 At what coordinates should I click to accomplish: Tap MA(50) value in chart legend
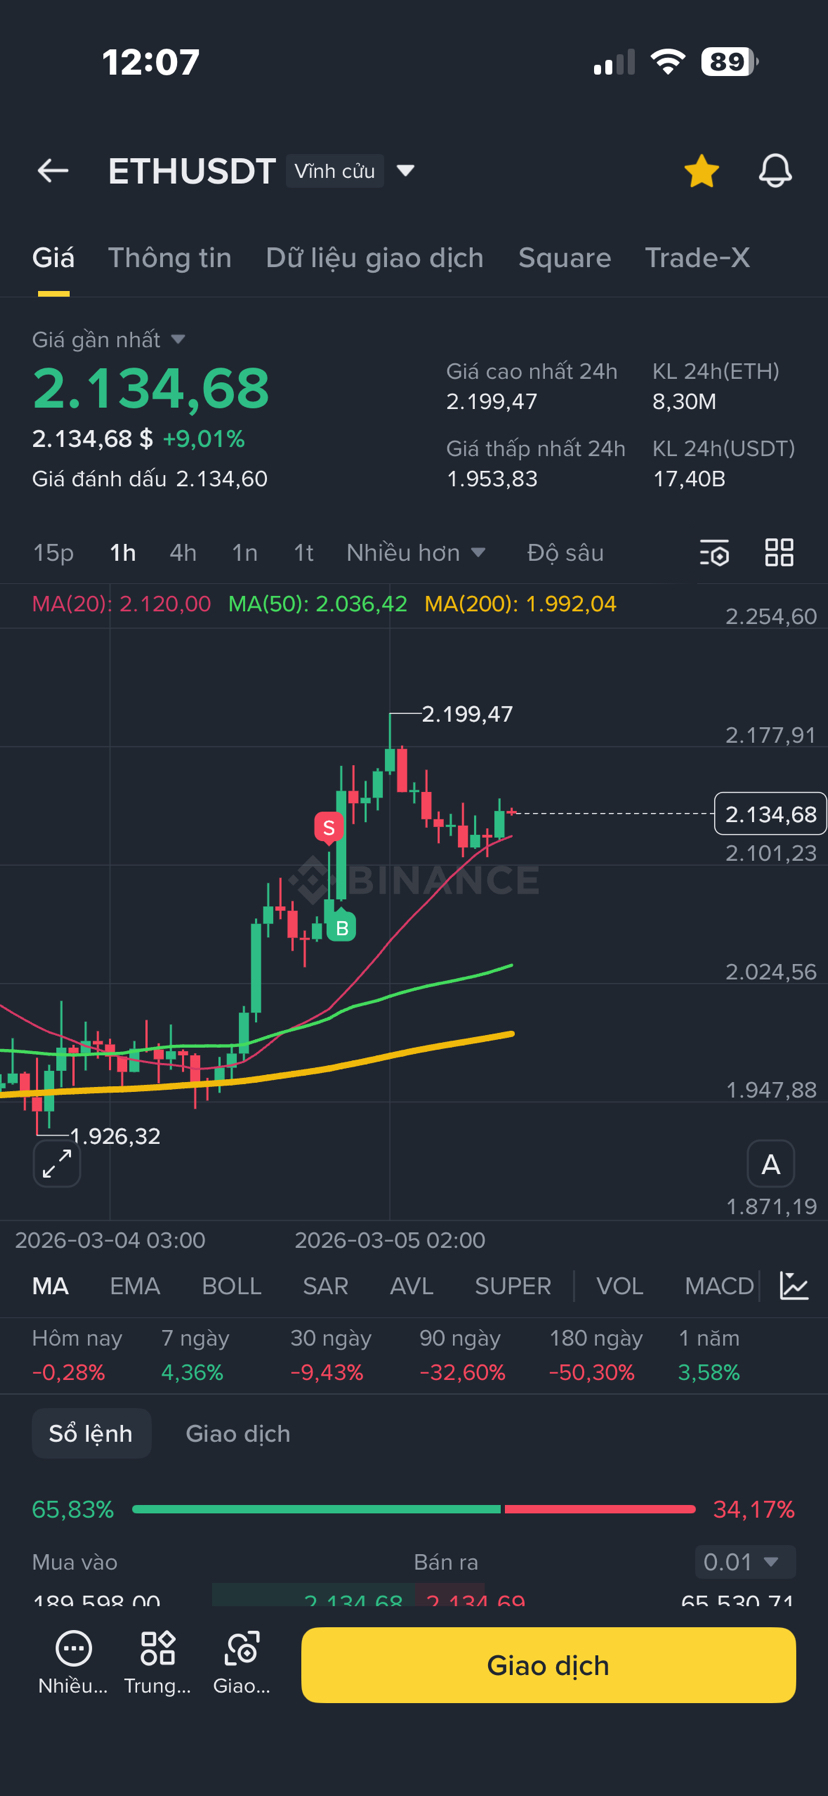coord(318,604)
